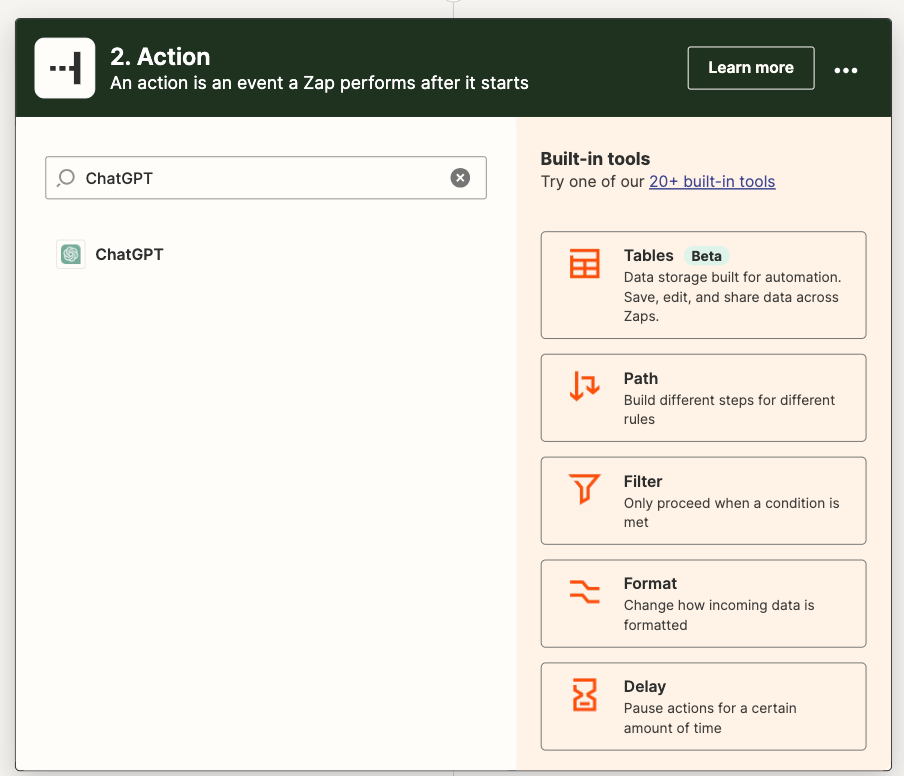Click the Filter funnel icon

pyautogui.click(x=584, y=489)
